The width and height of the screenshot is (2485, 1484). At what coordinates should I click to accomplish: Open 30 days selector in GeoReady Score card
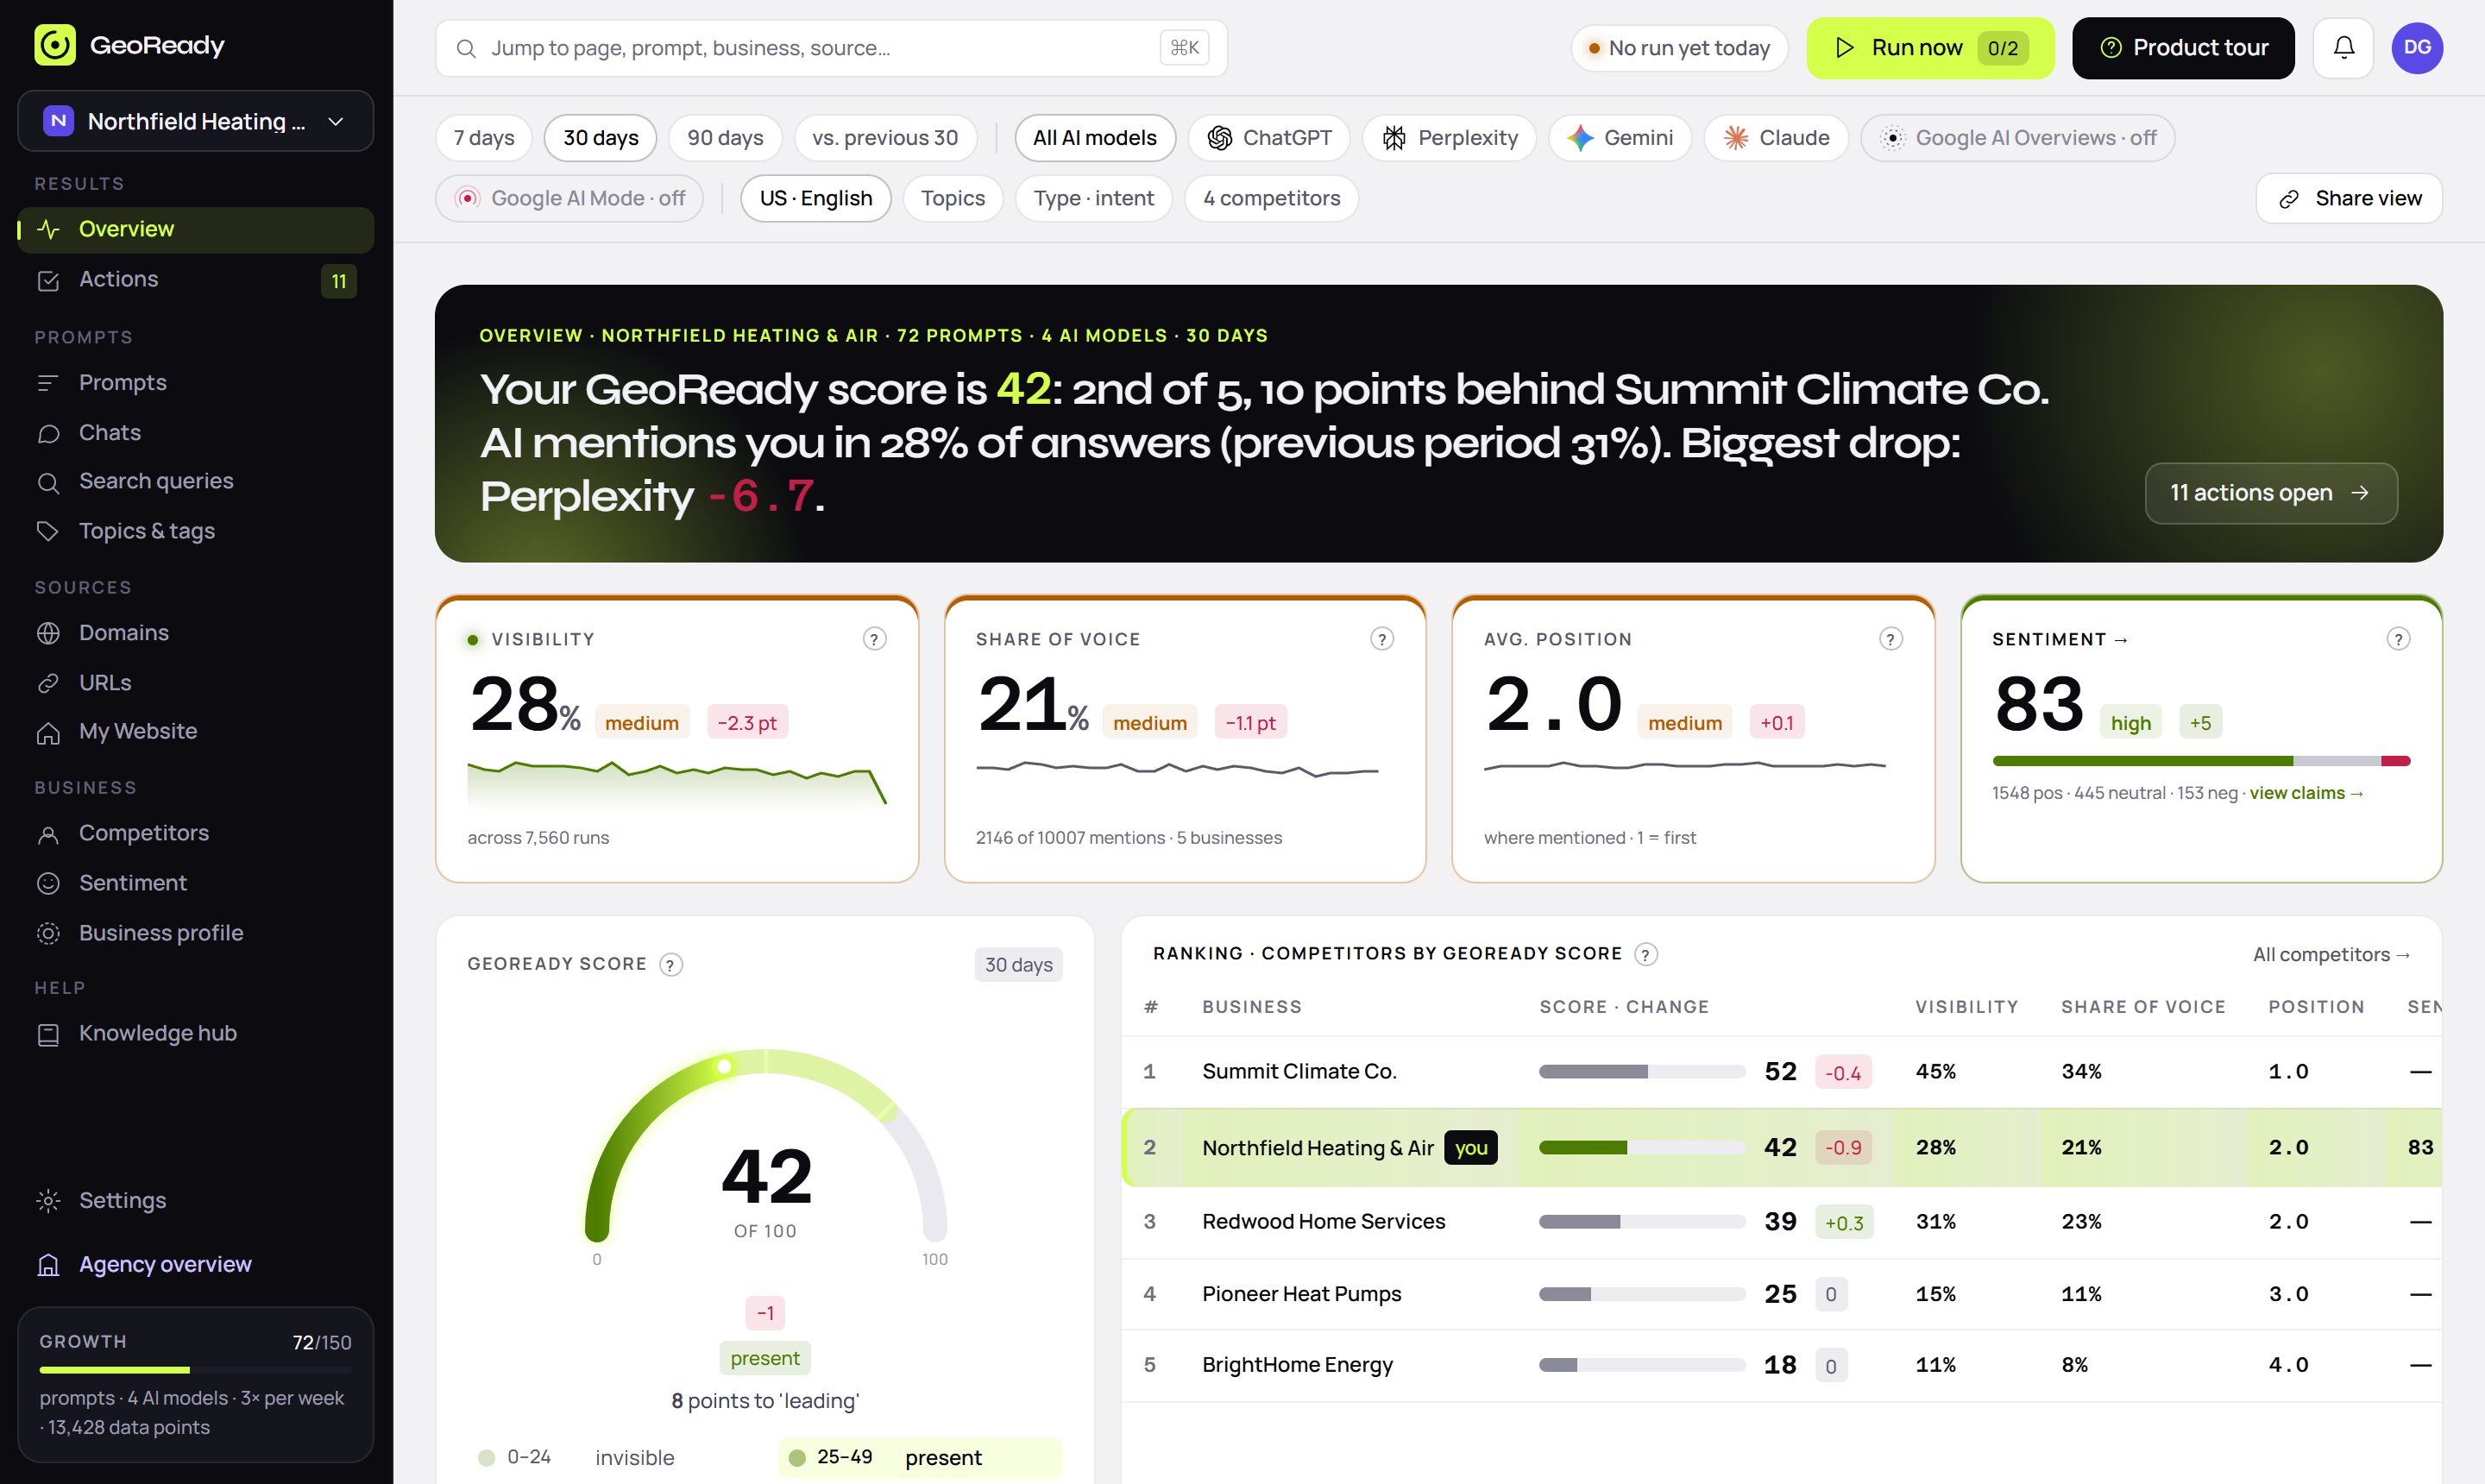(1018, 965)
